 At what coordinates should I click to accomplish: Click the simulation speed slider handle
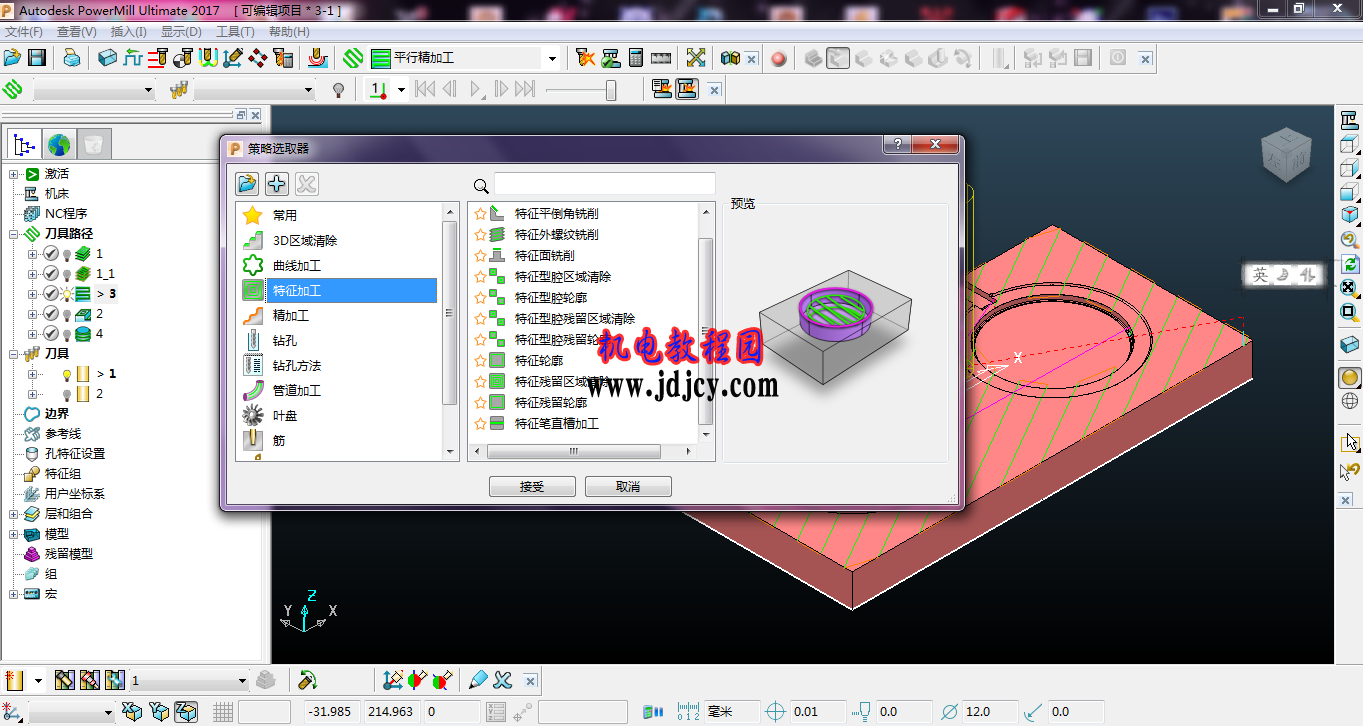(x=611, y=90)
